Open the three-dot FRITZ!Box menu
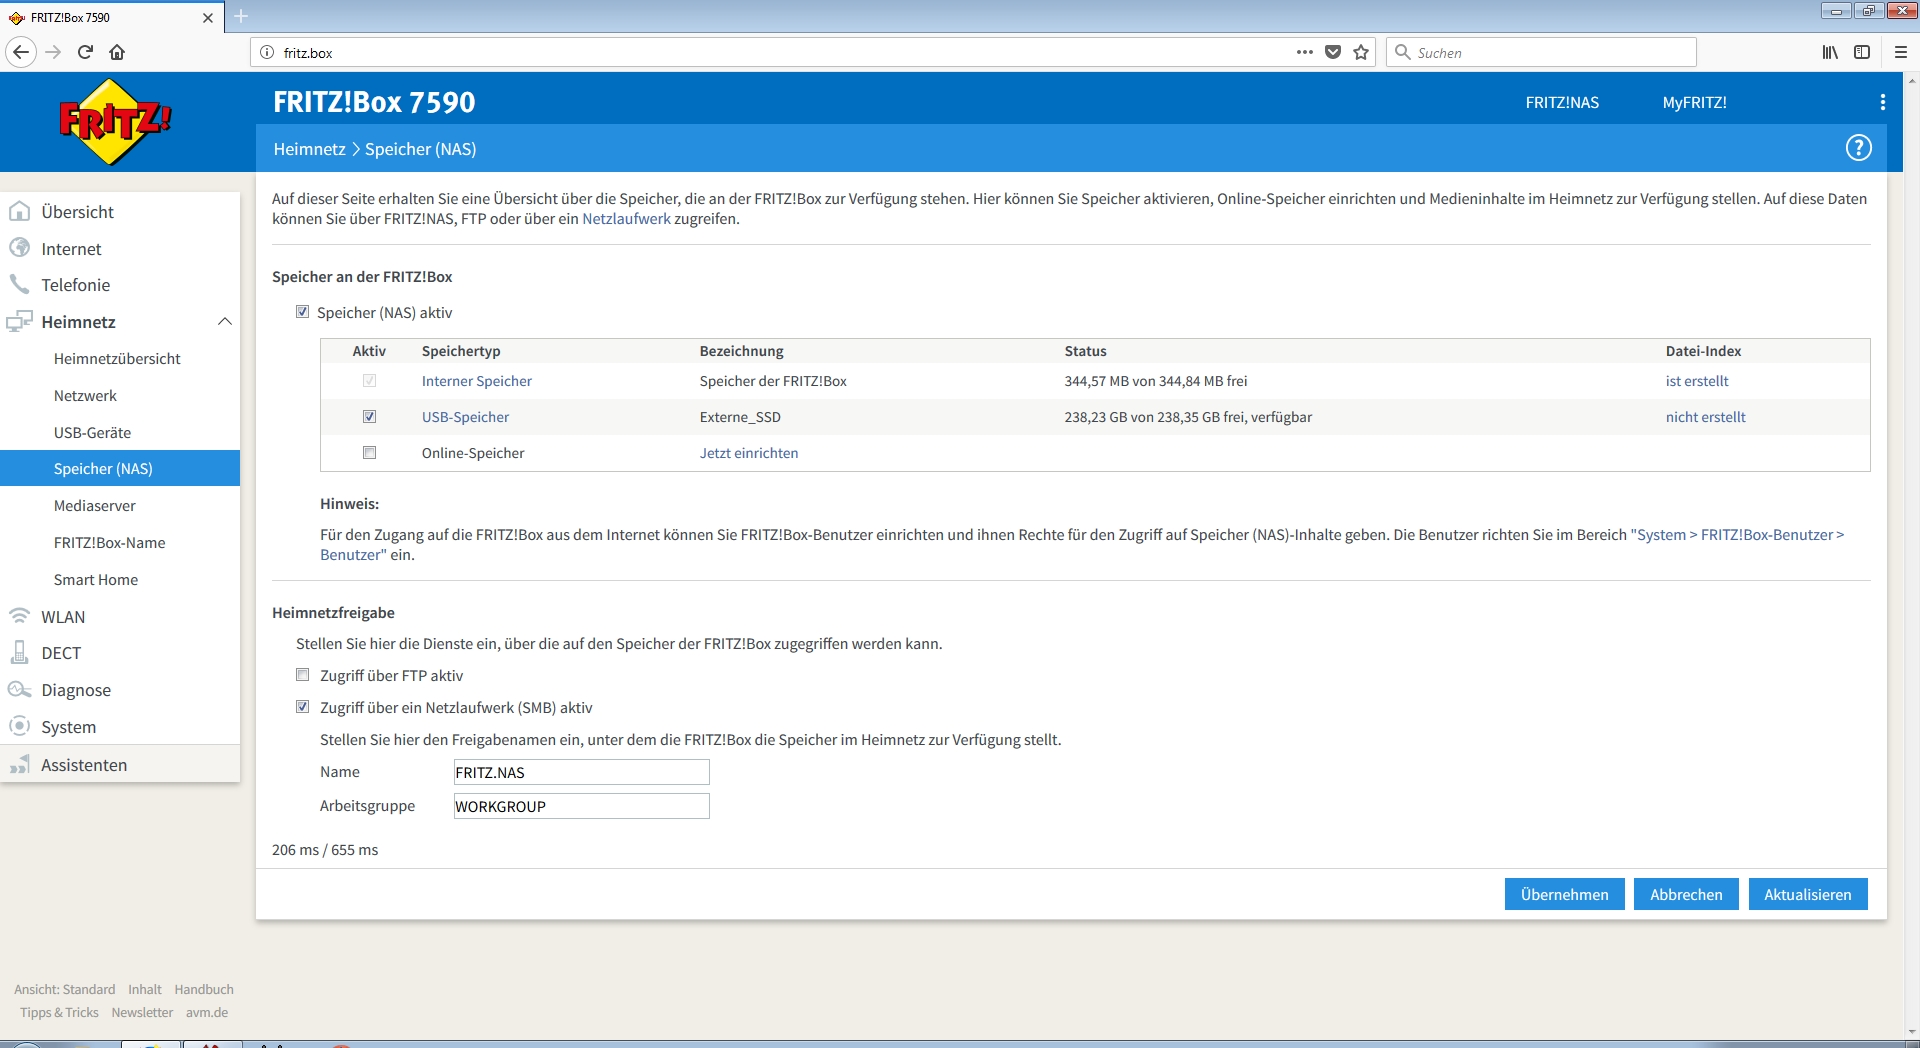This screenshot has height=1048, width=1920. [1882, 102]
